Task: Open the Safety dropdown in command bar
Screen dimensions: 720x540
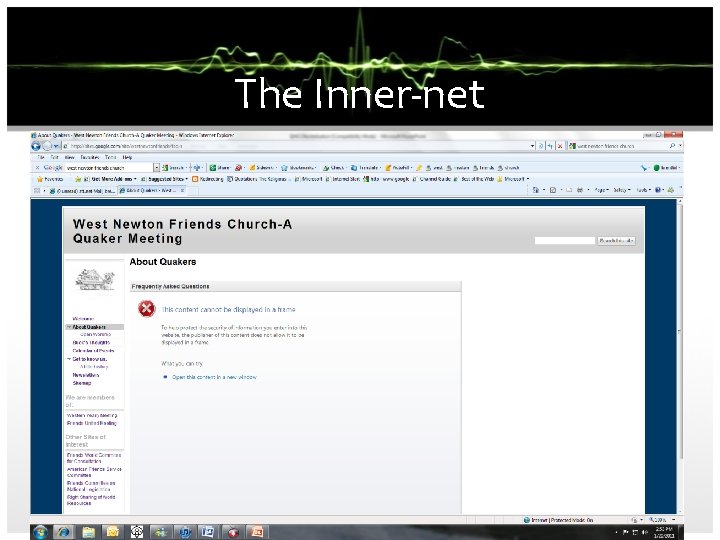Action: tap(621, 190)
